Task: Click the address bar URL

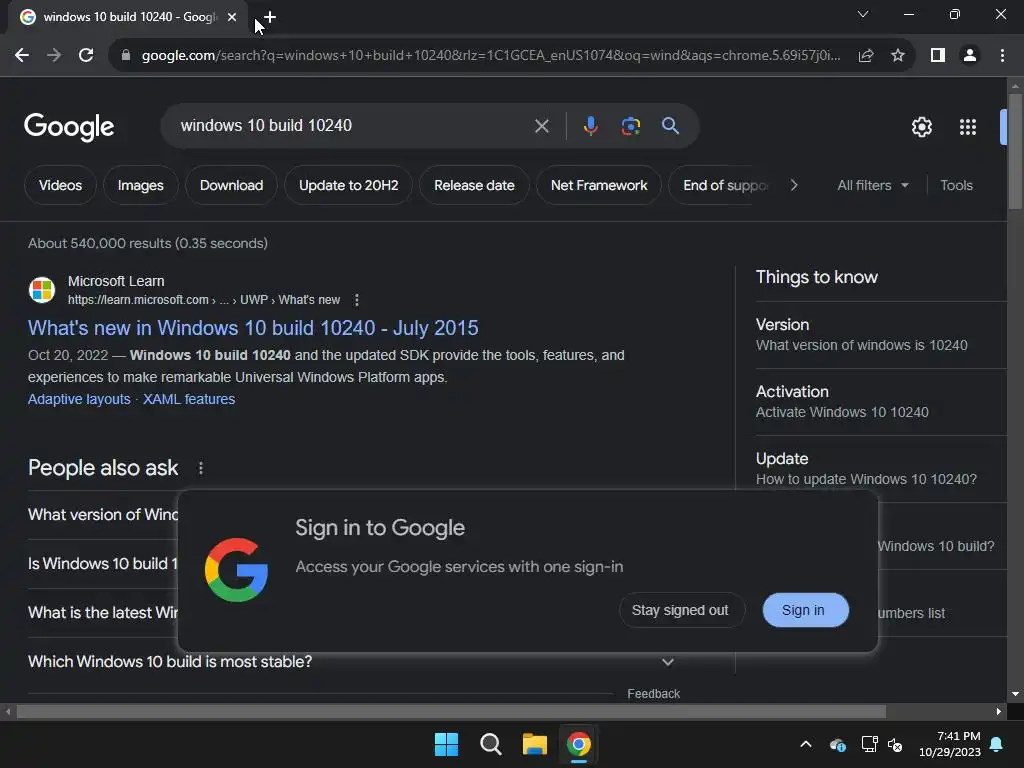Action: click(491, 56)
